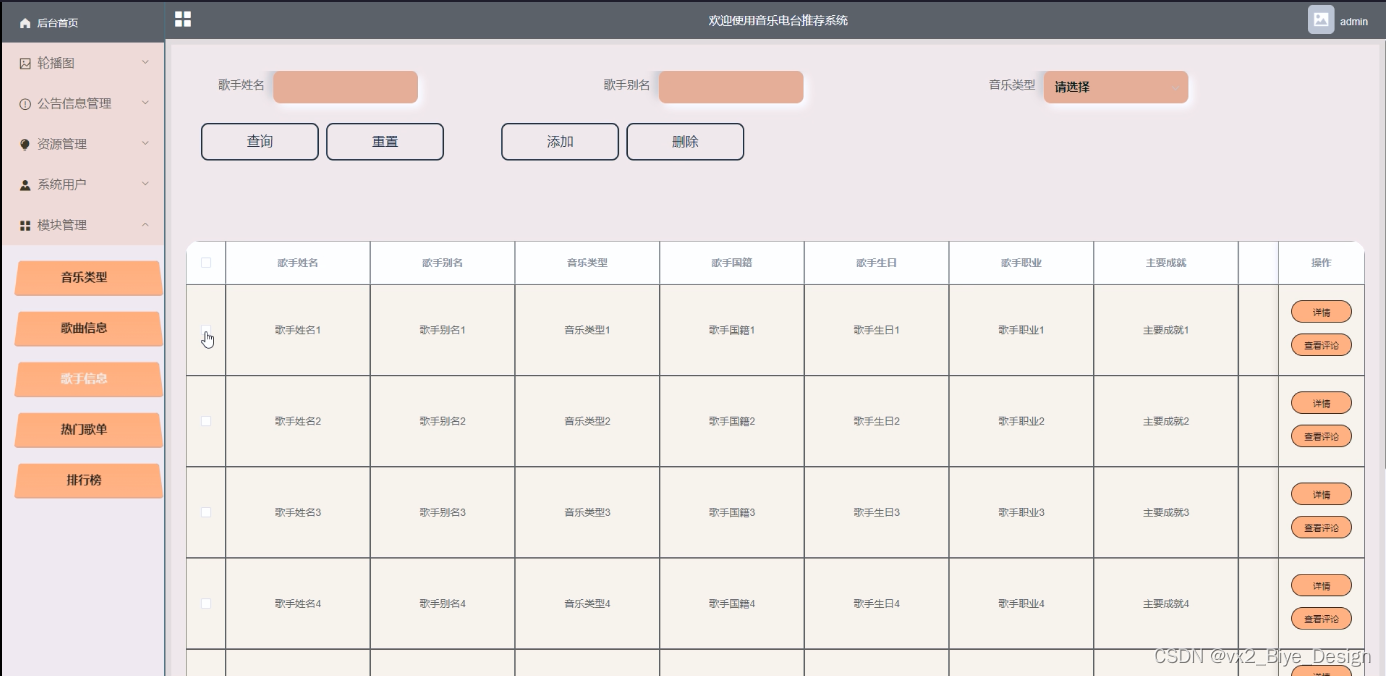The width and height of the screenshot is (1386, 676).
Task: Click the 主要成就1 cell
Action: coord(1166,330)
